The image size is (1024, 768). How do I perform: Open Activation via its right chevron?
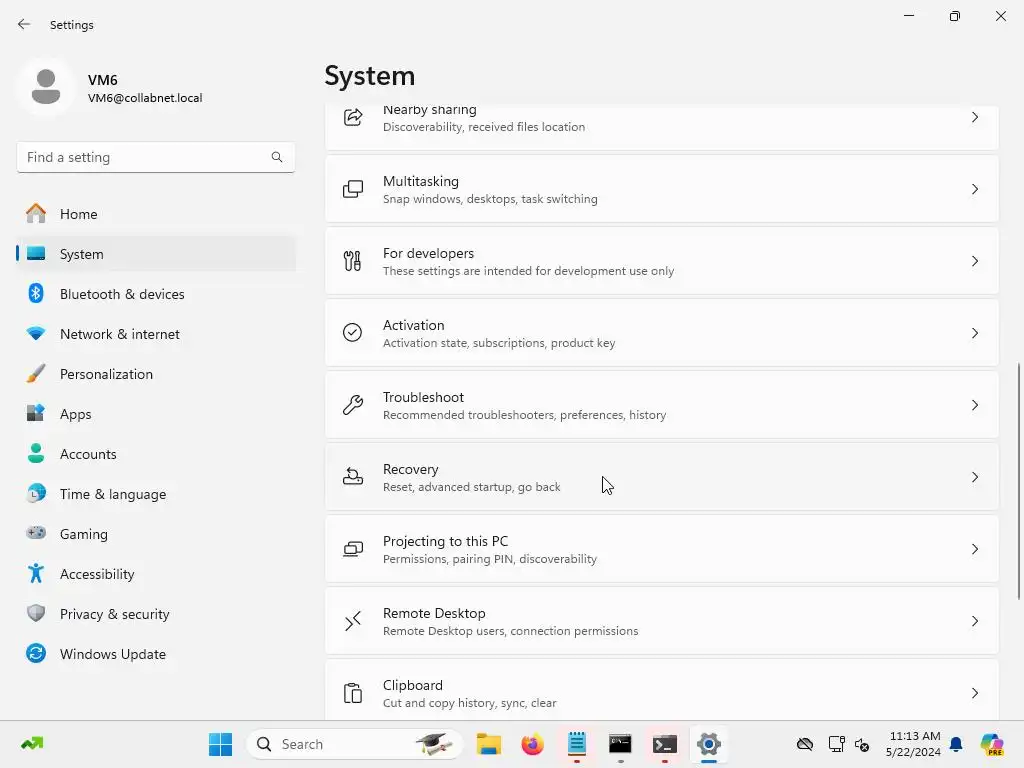click(974, 333)
